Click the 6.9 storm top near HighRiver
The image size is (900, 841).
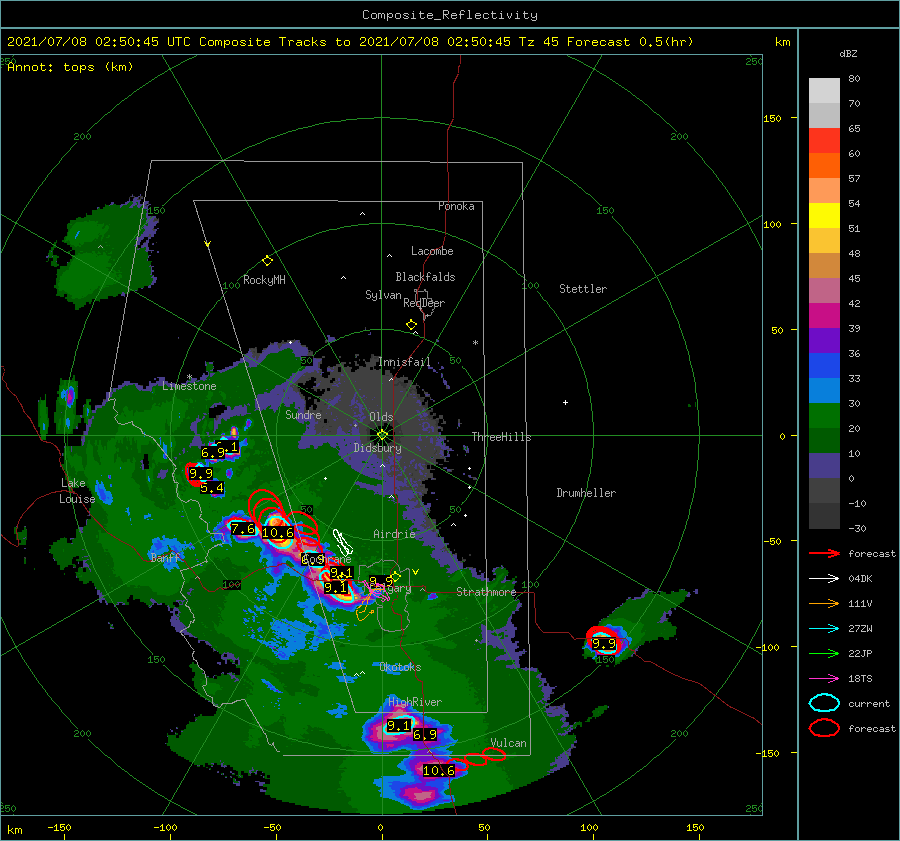425,734
